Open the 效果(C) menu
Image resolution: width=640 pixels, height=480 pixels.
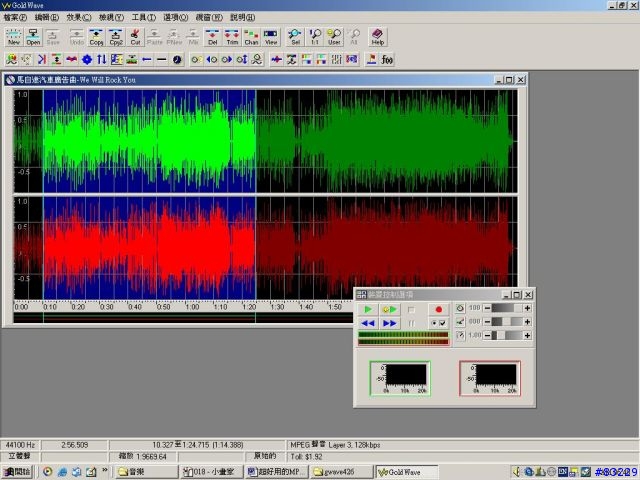point(79,17)
